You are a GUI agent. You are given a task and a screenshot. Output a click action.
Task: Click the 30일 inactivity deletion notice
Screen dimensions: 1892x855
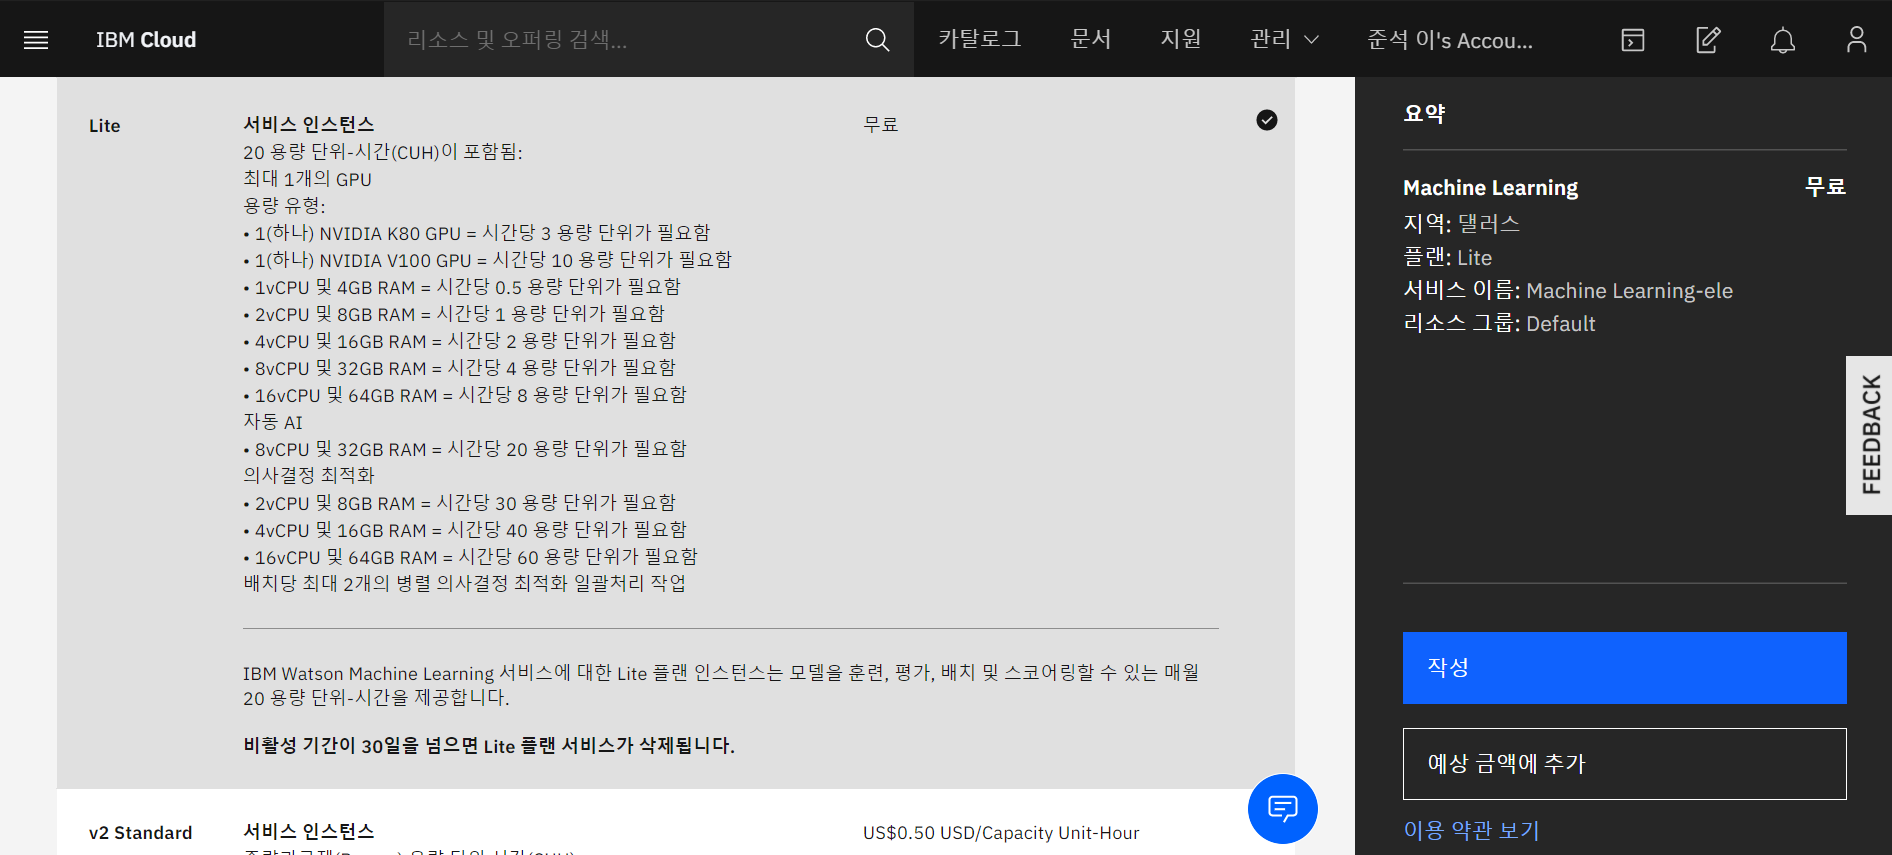click(489, 745)
